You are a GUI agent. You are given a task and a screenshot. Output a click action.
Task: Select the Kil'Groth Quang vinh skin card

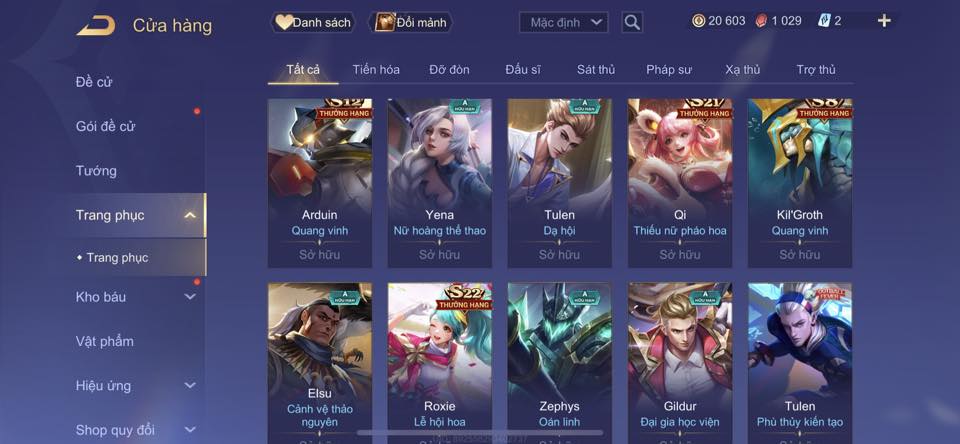tap(800, 183)
